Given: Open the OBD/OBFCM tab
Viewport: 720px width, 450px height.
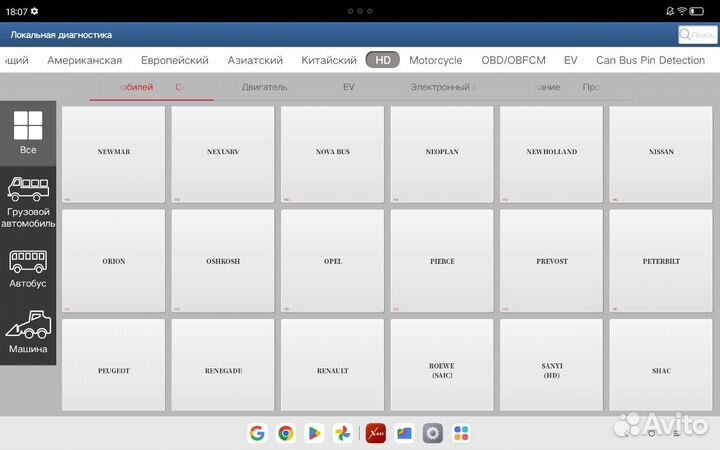Looking at the screenshot, I should point(513,60).
